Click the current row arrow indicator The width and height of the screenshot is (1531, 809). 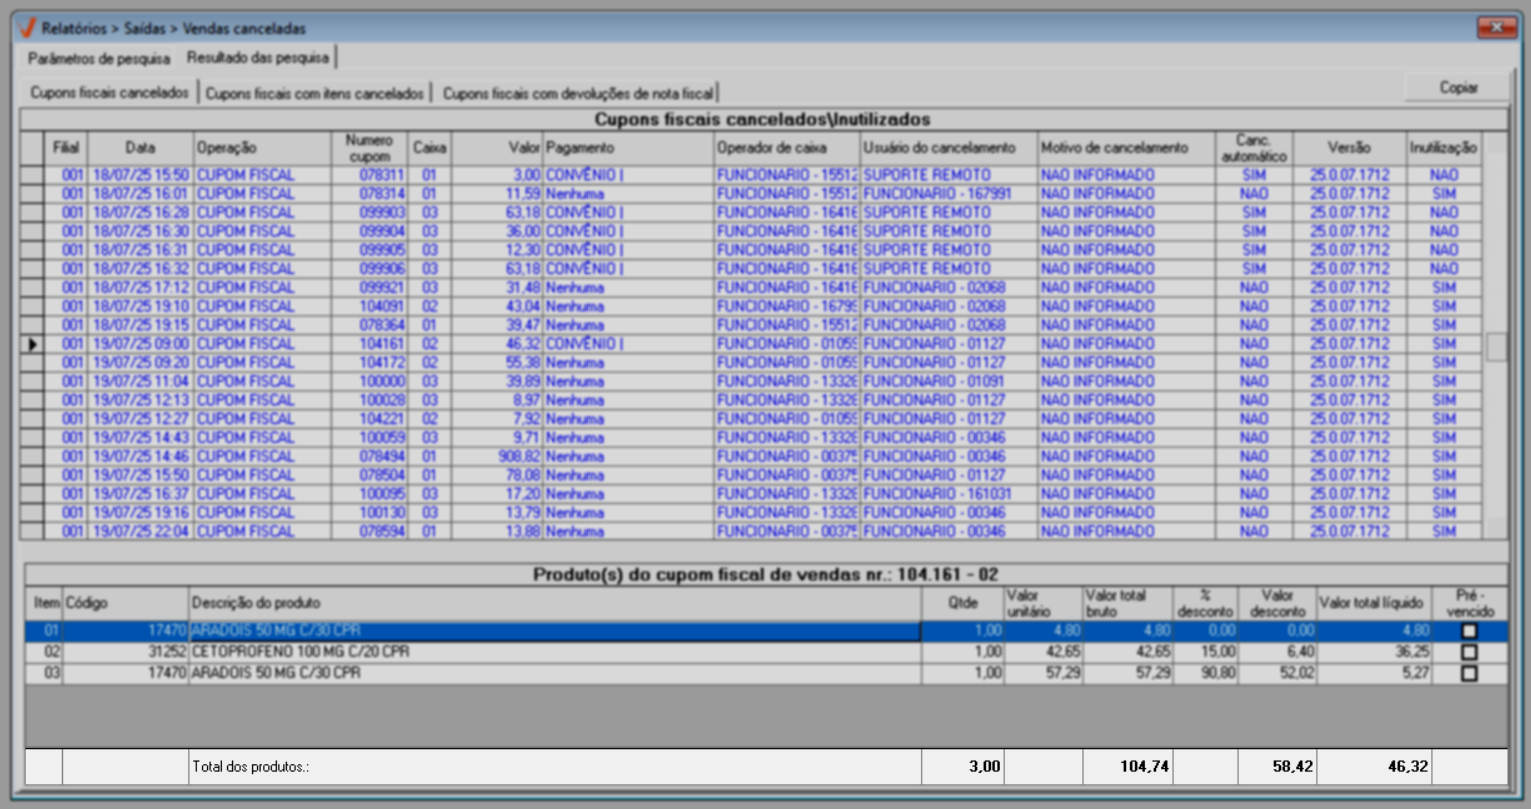point(32,344)
